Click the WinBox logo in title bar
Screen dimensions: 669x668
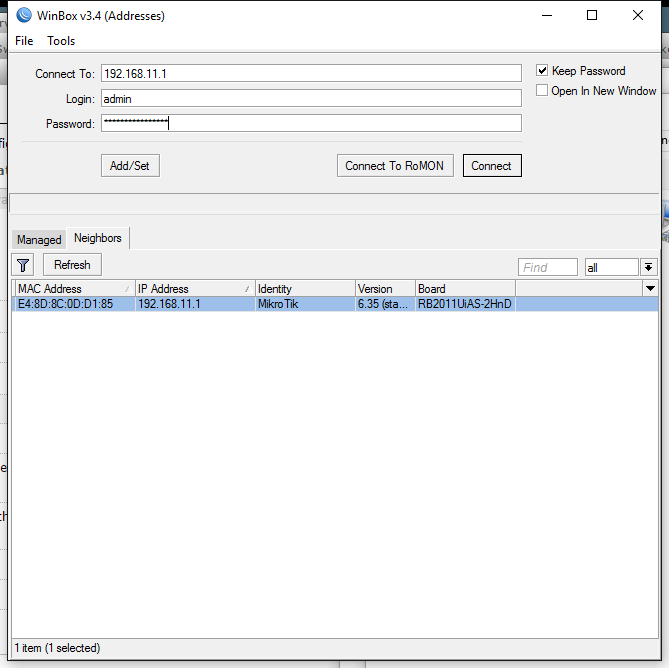click(x=24, y=15)
